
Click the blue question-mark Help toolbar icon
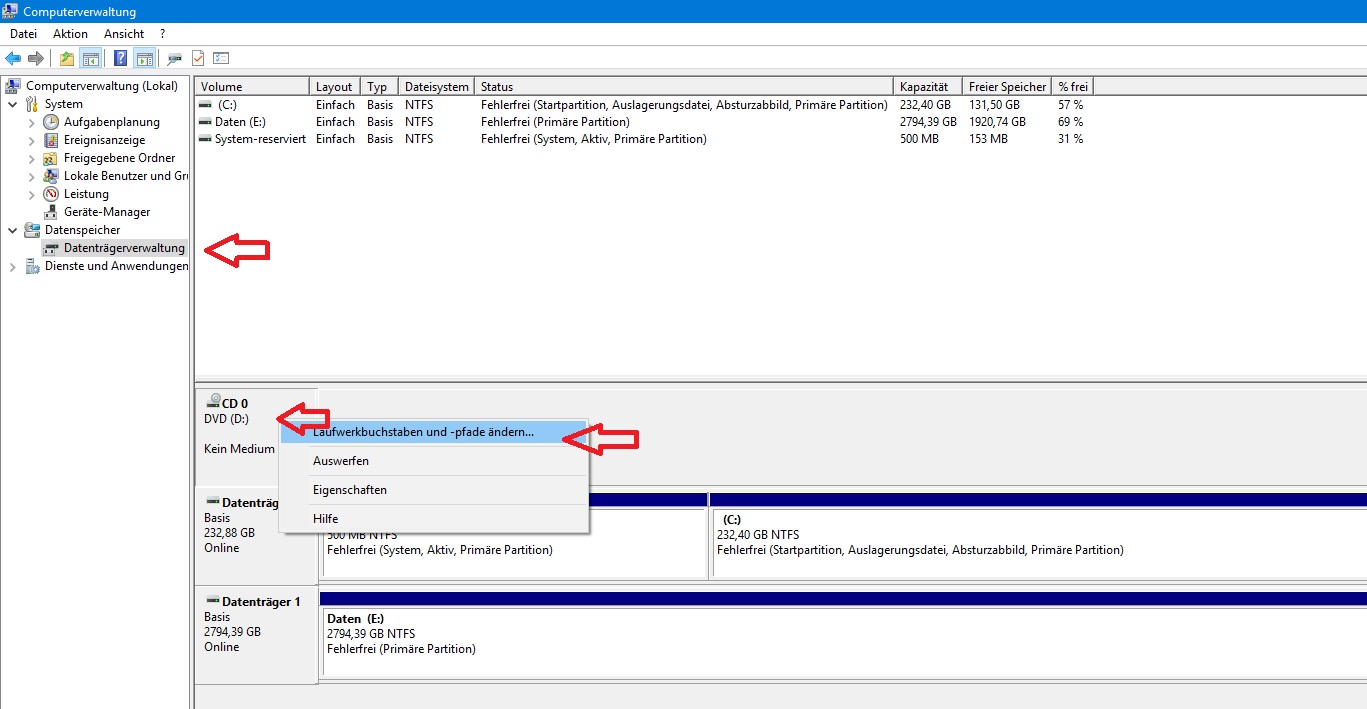pos(121,58)
